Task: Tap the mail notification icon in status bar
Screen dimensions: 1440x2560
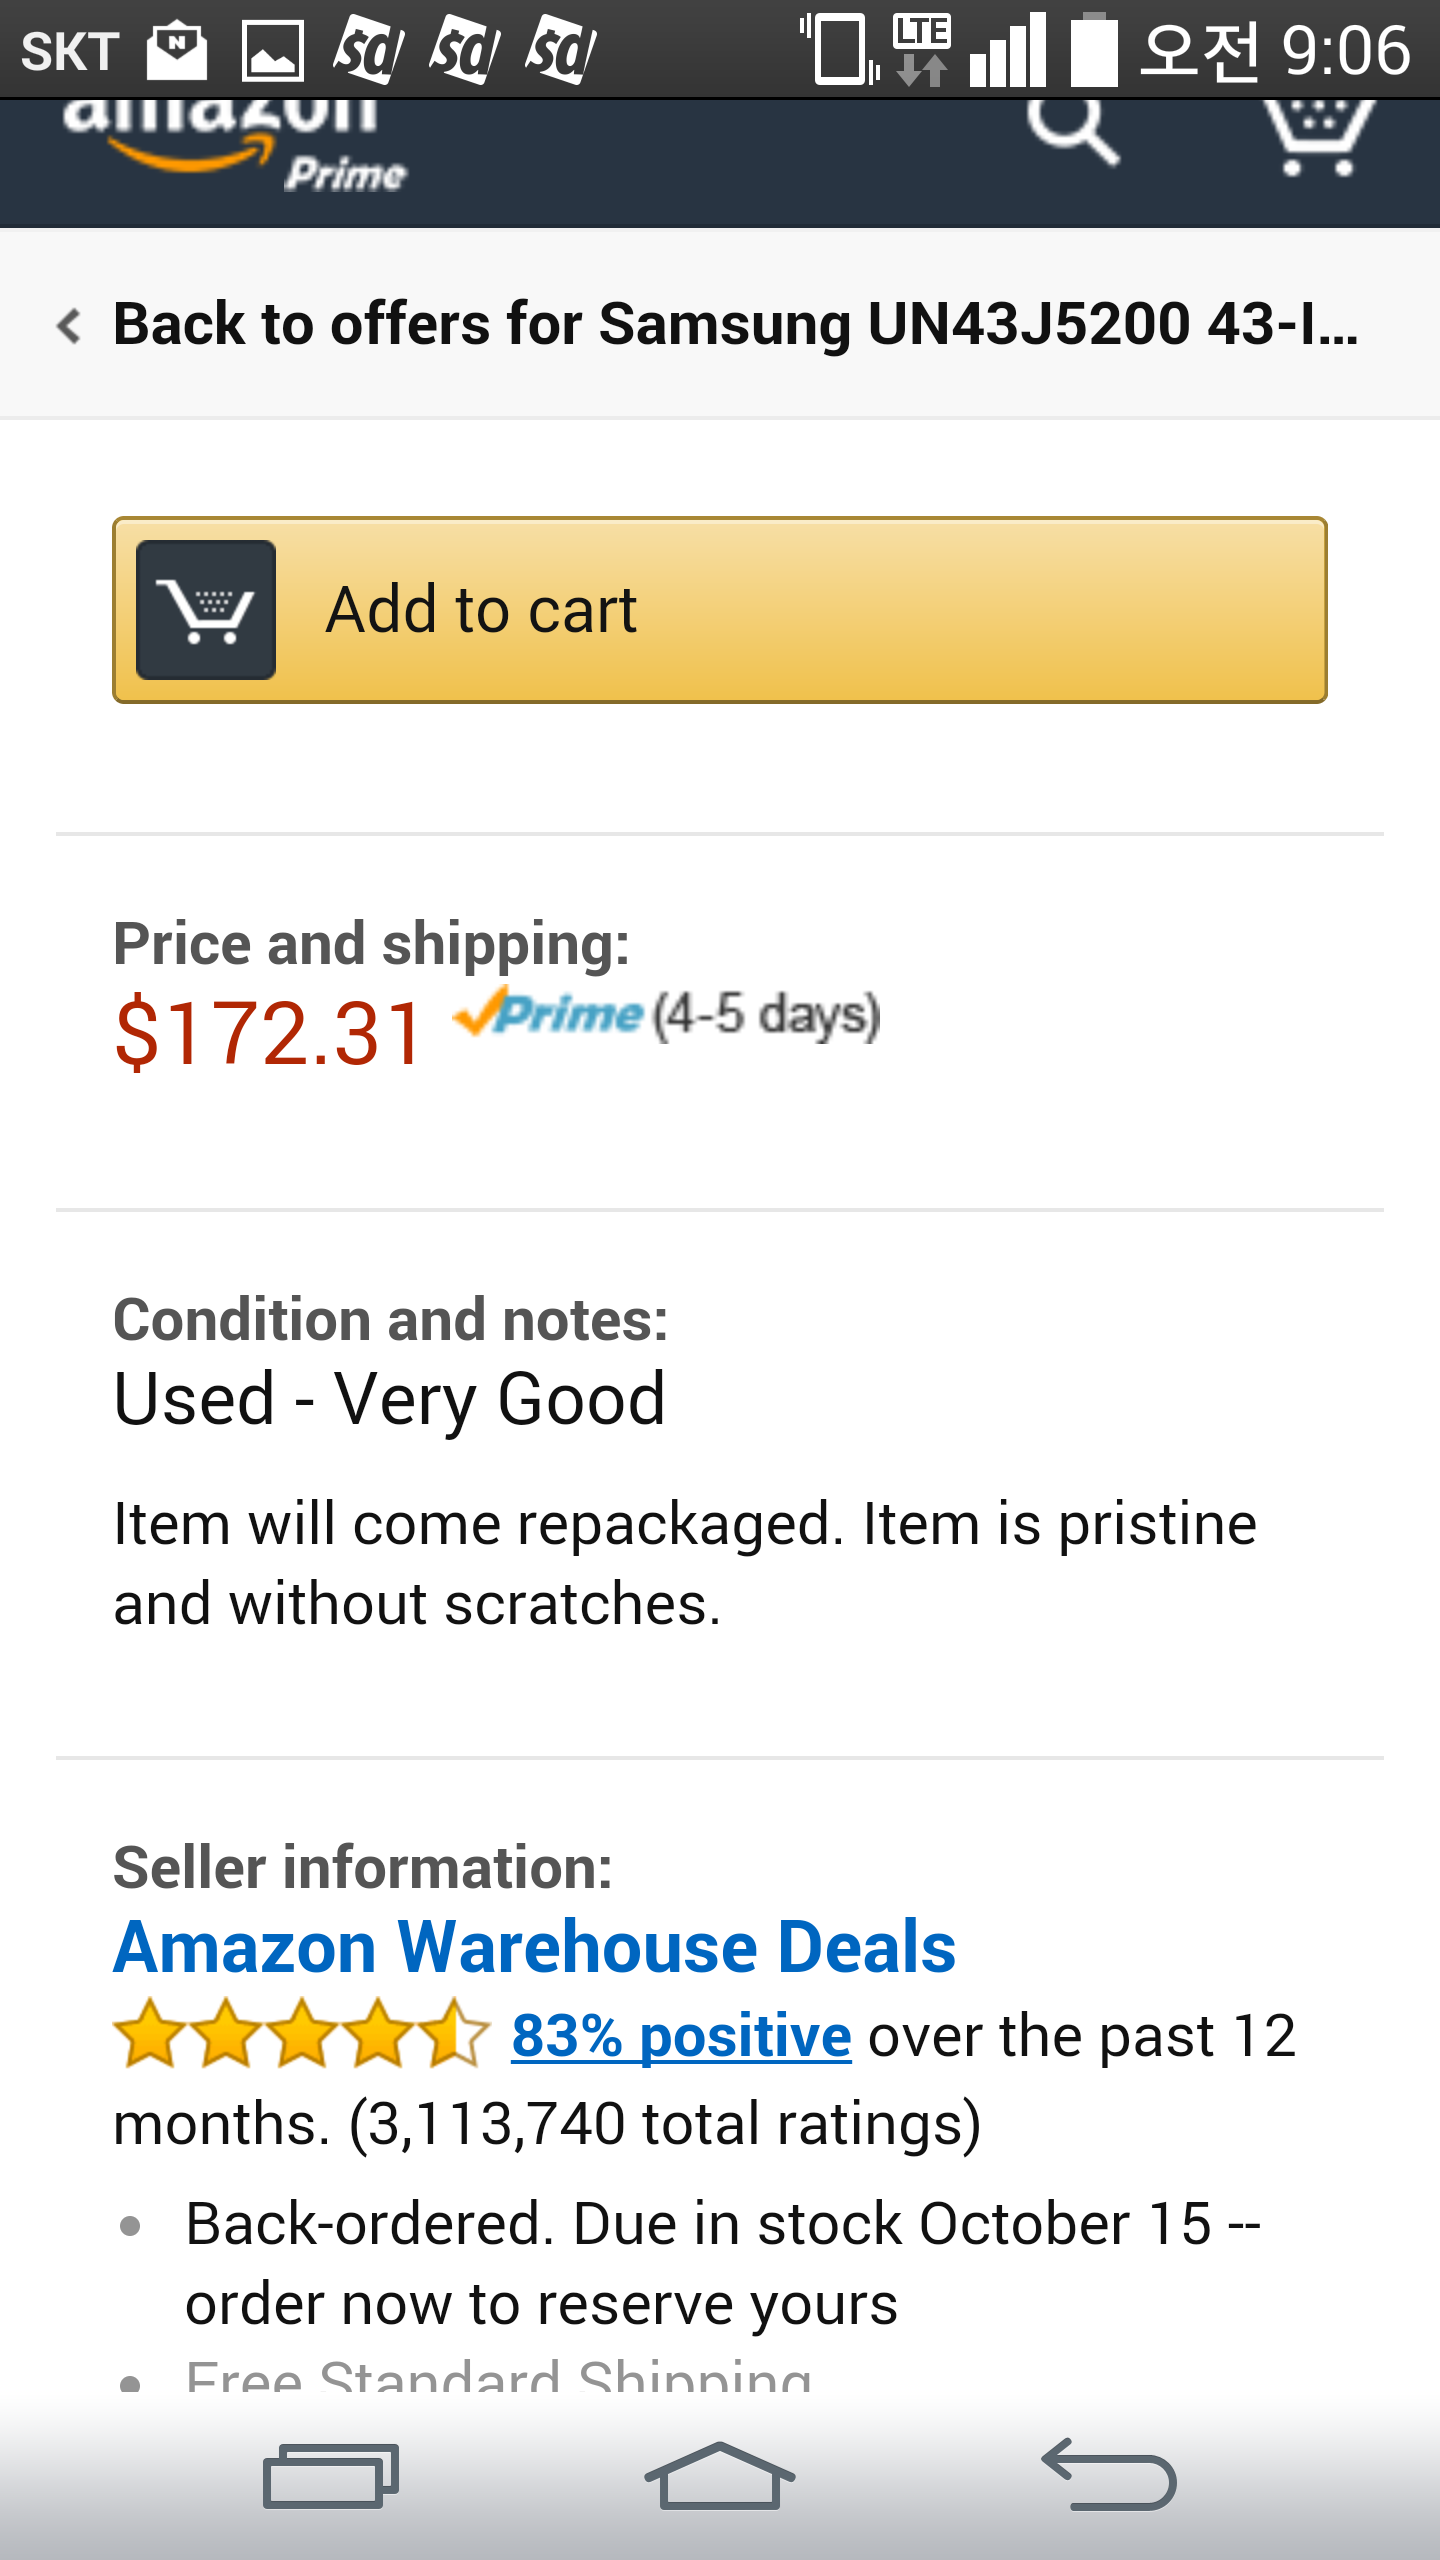Action: (177, 50)
